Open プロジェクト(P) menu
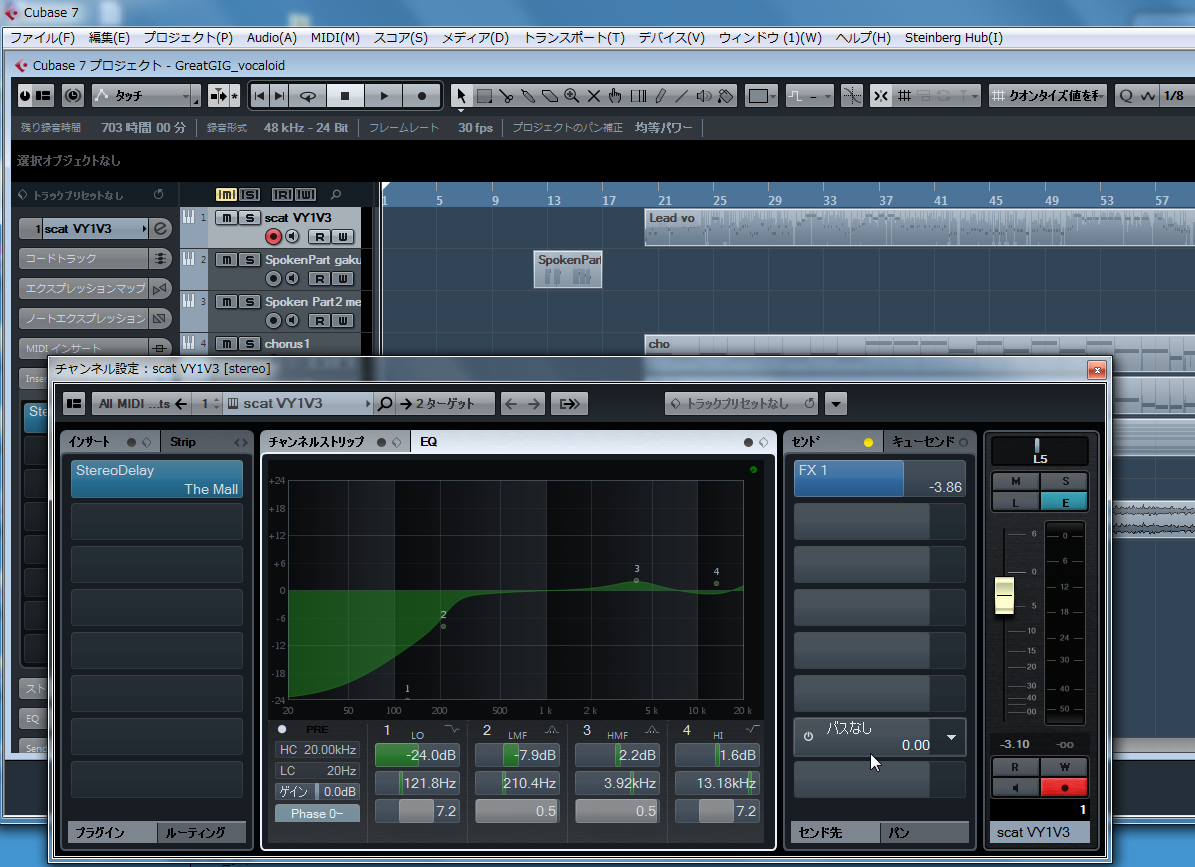The height and width of the screenshot is (867, 1195). [x=188, y=37]
